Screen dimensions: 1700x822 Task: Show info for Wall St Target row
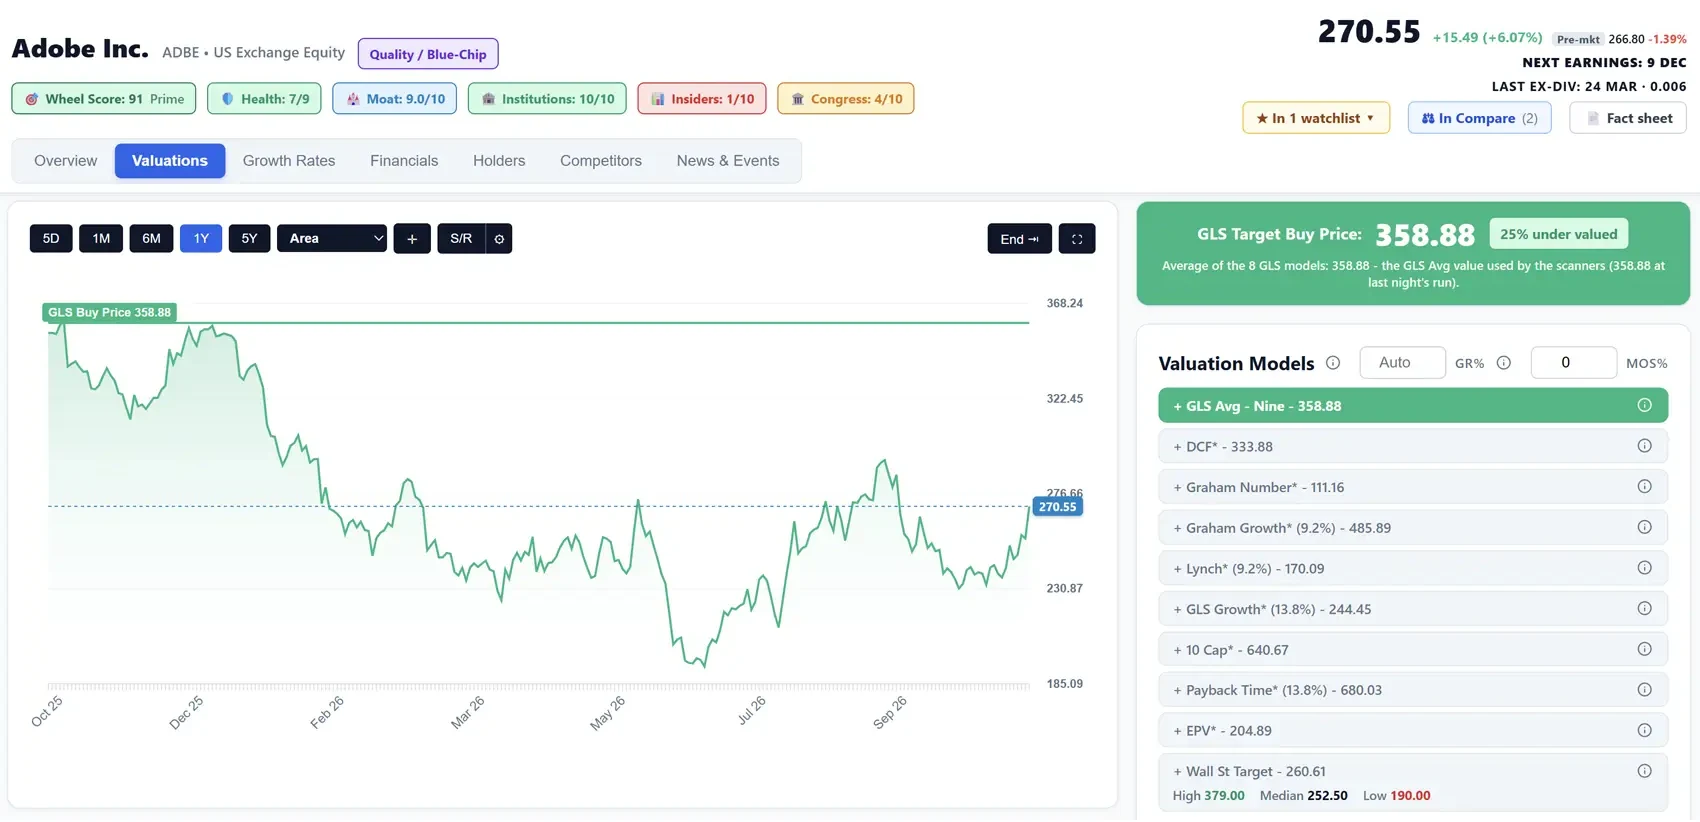point(1644,771)
